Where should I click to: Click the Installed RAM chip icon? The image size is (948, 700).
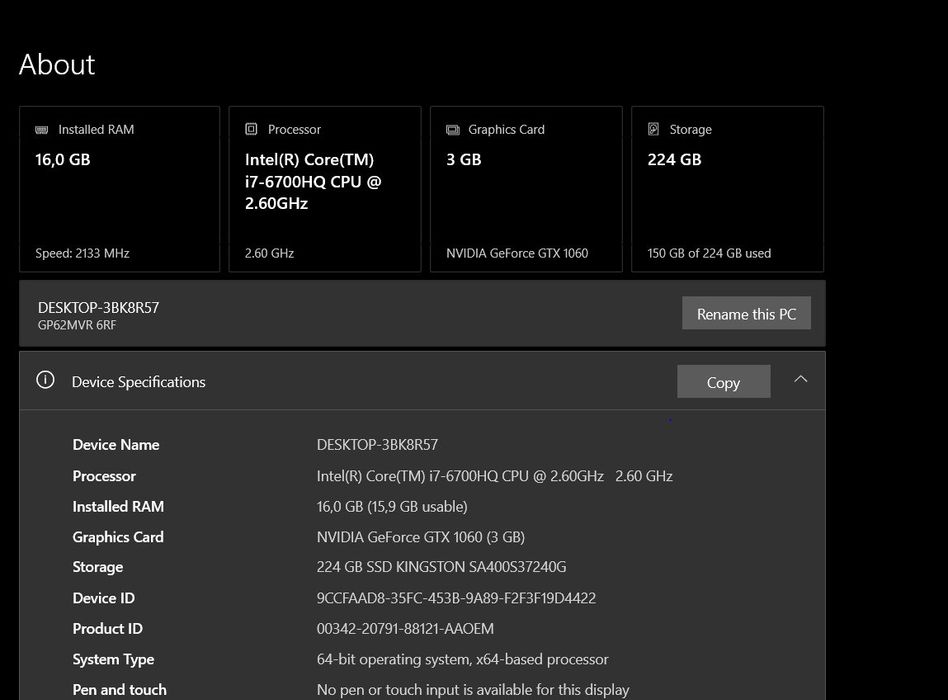[42, 130]
